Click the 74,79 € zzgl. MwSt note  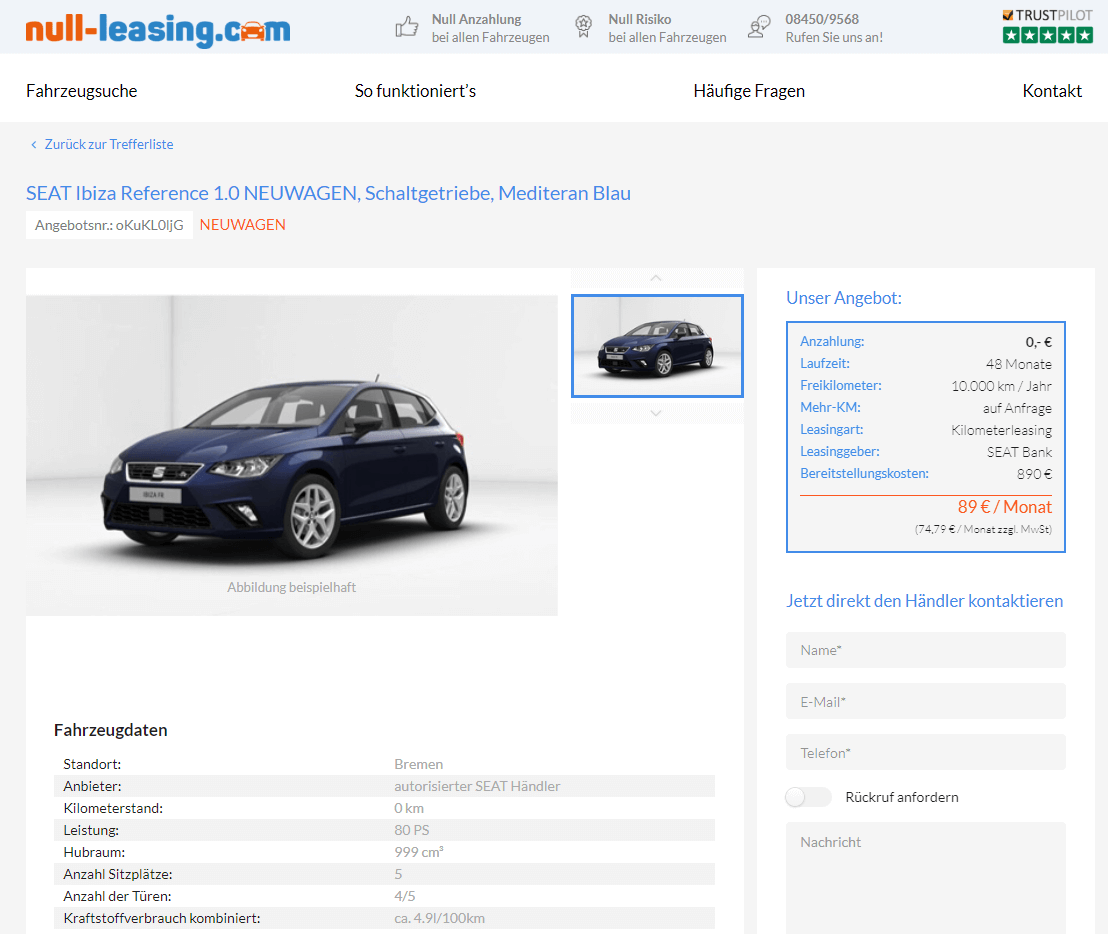983,529
